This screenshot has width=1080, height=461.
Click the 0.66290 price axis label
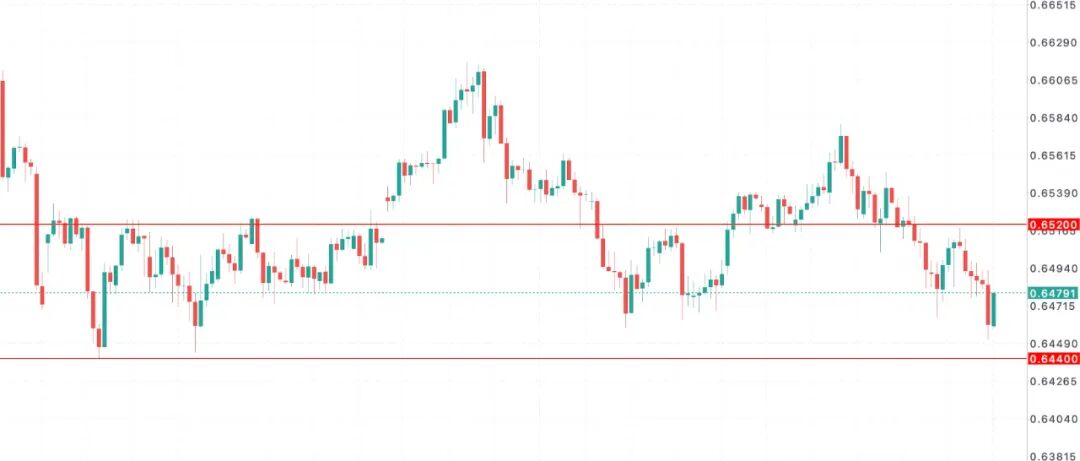pos(1052,43)
